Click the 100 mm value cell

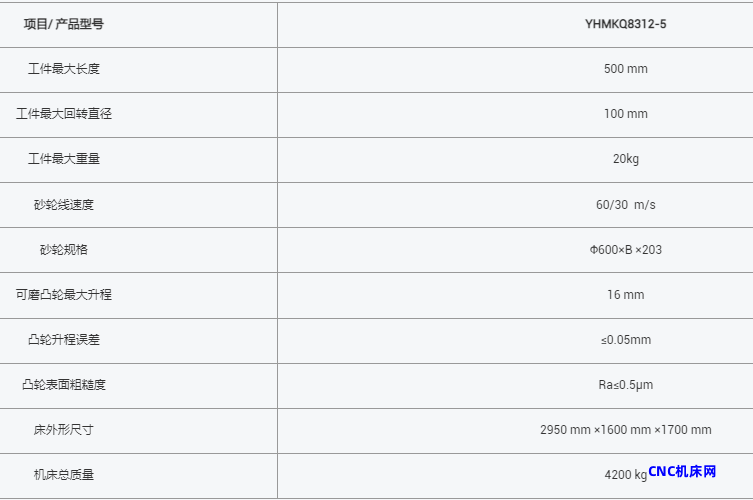click(x=625, y=114)
